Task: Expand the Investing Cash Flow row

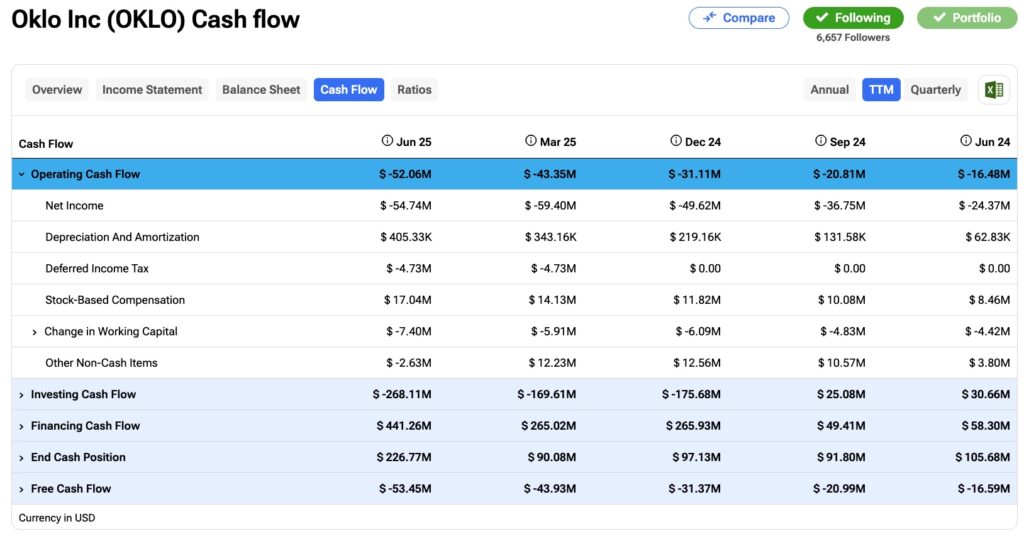Action: click(22, 395)
